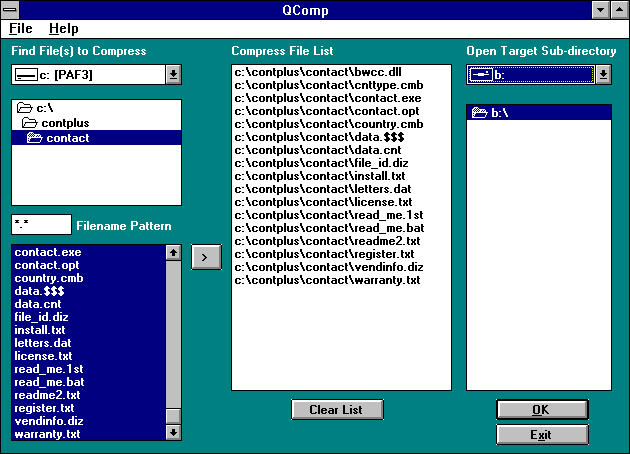Expand the target drive b: dropdown

[x=602, y=74]
